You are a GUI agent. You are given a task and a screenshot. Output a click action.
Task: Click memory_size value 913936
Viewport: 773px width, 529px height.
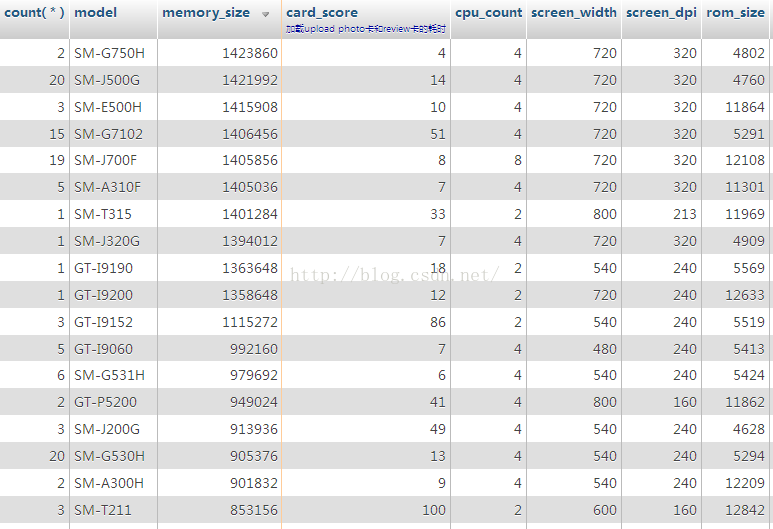[254, 429]
